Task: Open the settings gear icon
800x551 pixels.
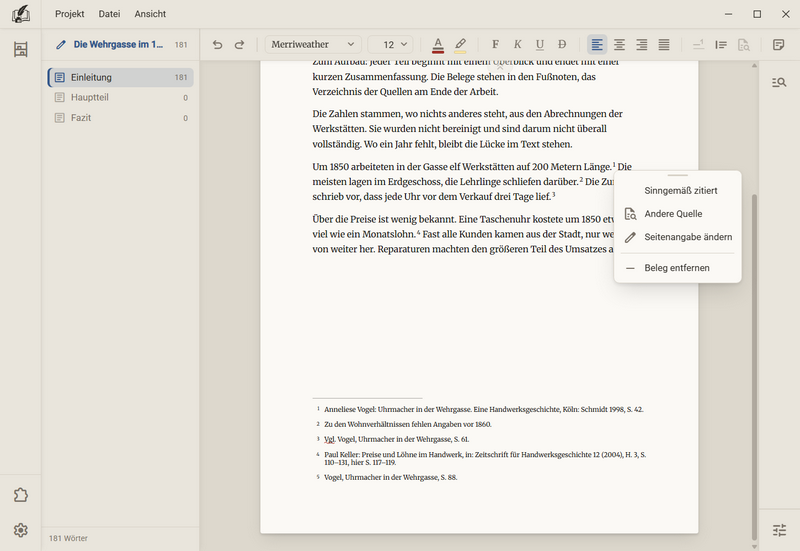Action: point(20,530)
